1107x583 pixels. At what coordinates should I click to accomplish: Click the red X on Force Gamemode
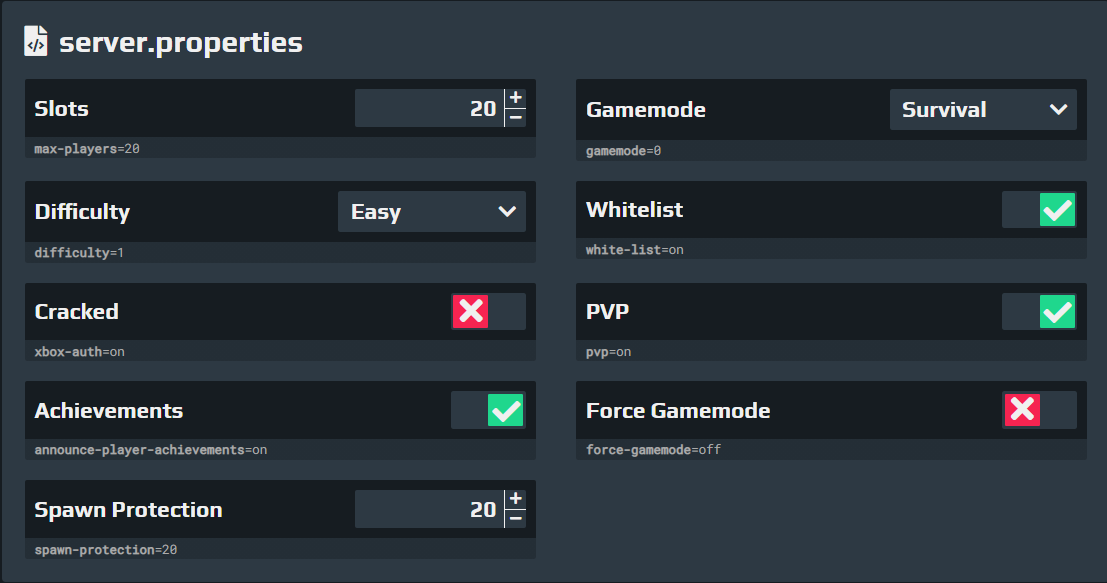click(x=1022, y=410)
